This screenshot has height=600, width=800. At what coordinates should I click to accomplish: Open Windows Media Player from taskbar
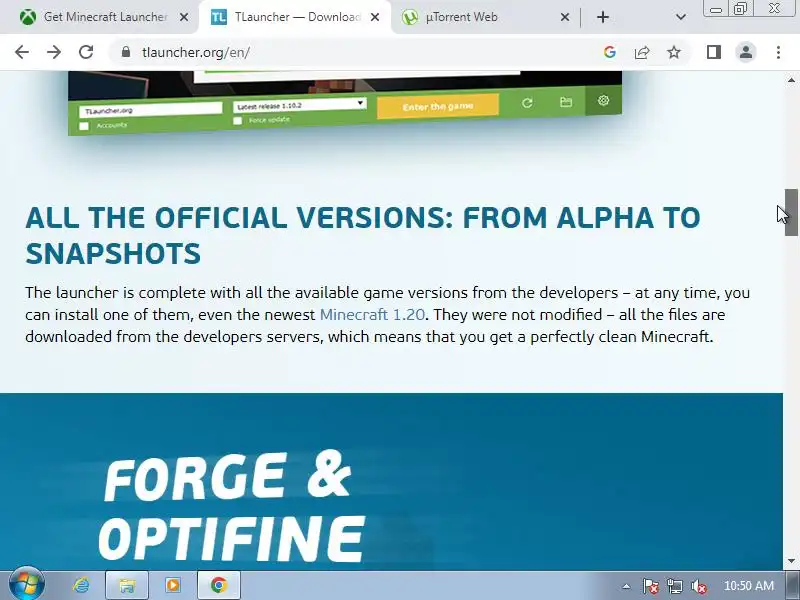[172, 585]
